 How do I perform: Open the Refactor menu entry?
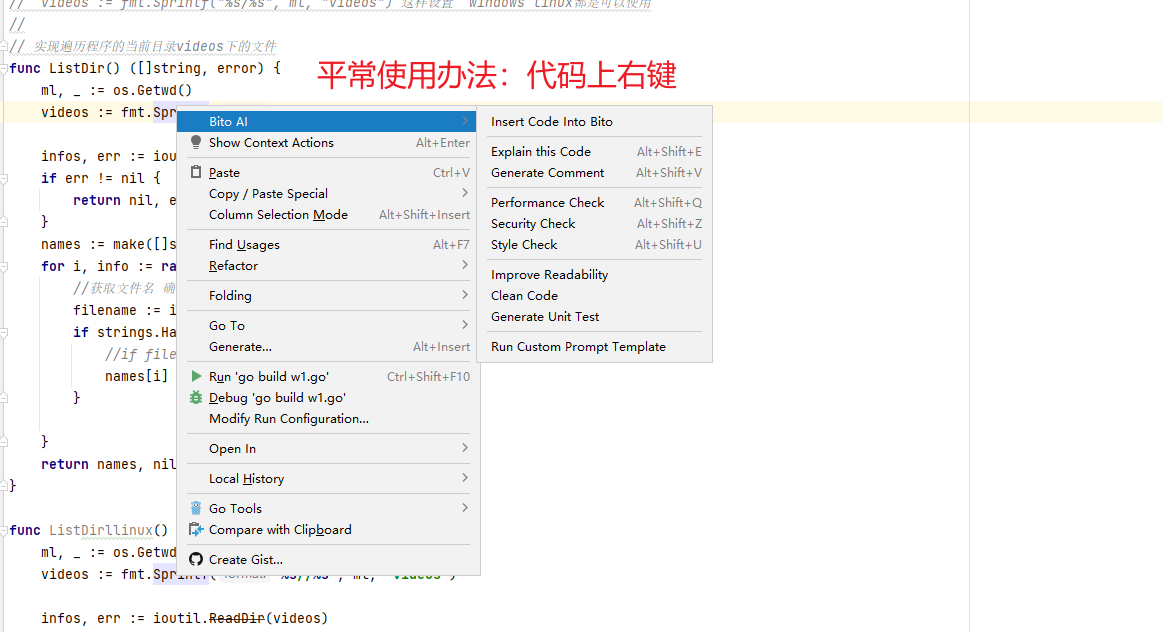point(327,265)
